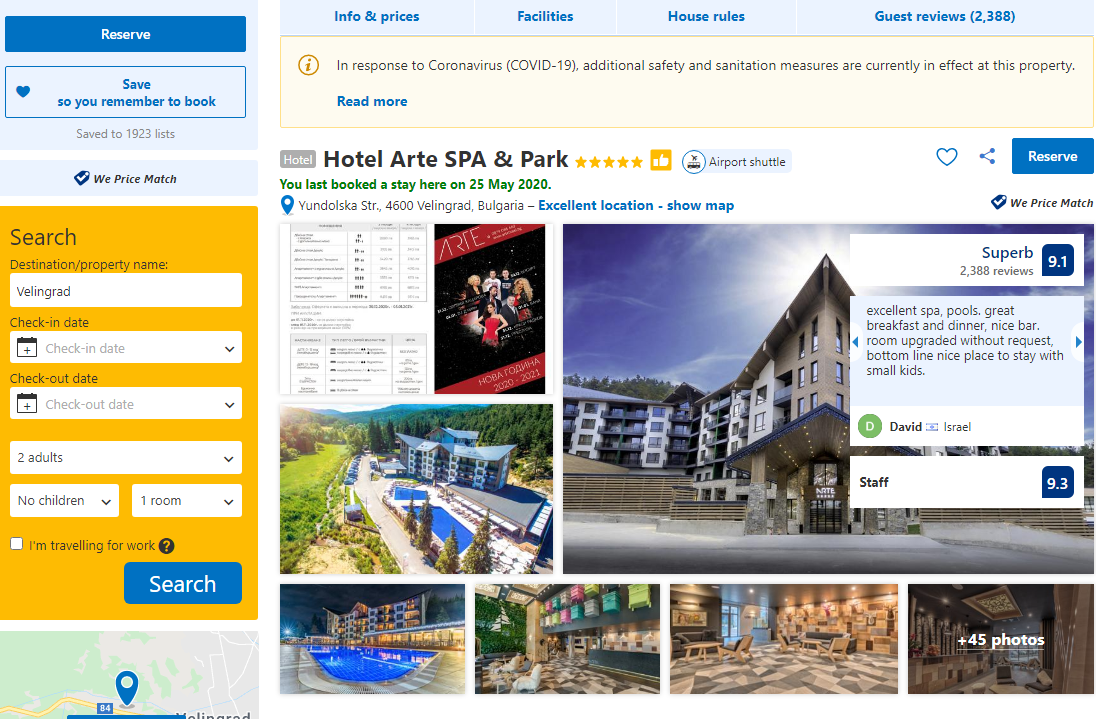1096x719 pixels.
Task: Open the Check-in date dropdown
Action: pyautogui.click(x=126, y=348)
